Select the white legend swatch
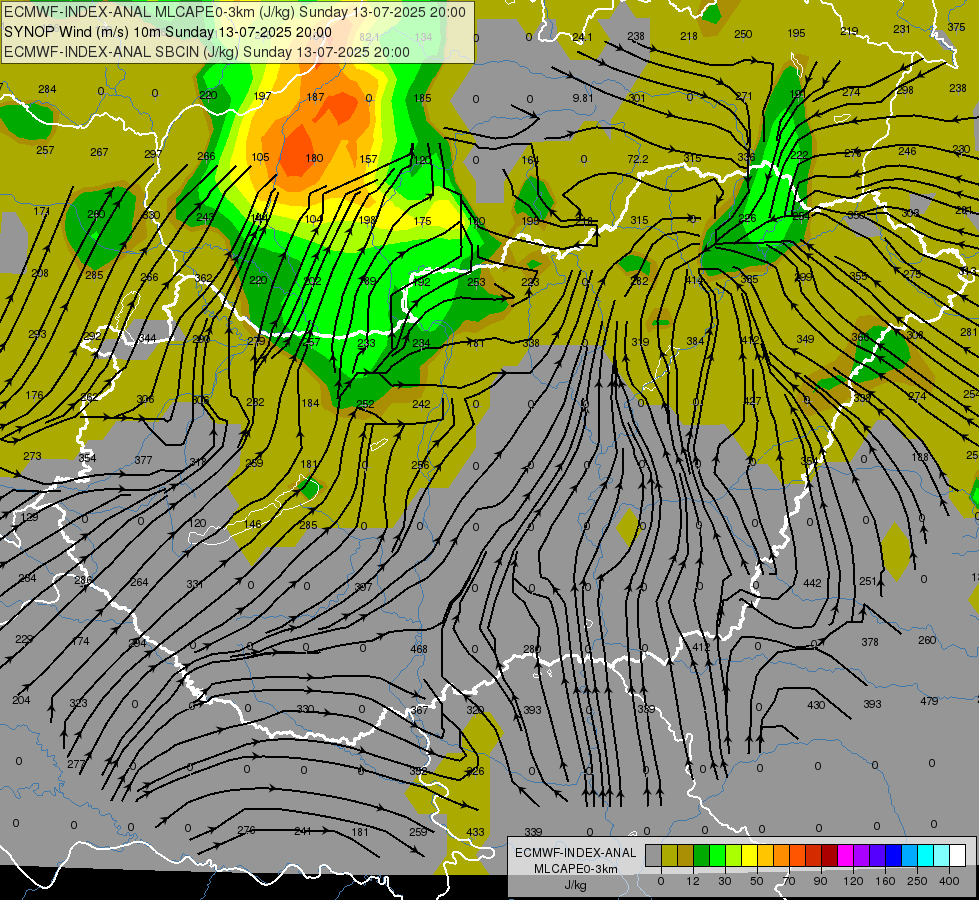Viewport: 979px width, 900px height. click(957, 855)
